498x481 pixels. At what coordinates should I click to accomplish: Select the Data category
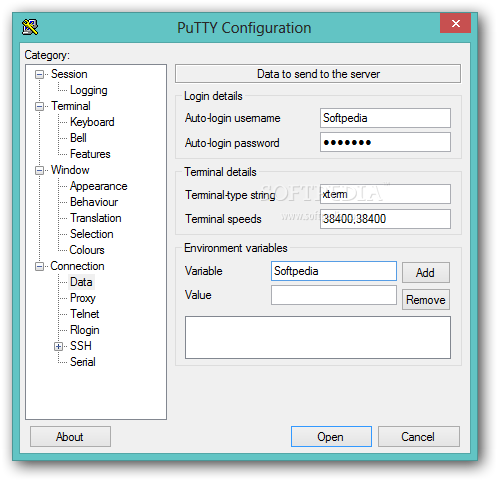pyautogui.click(x=81, y=282)
